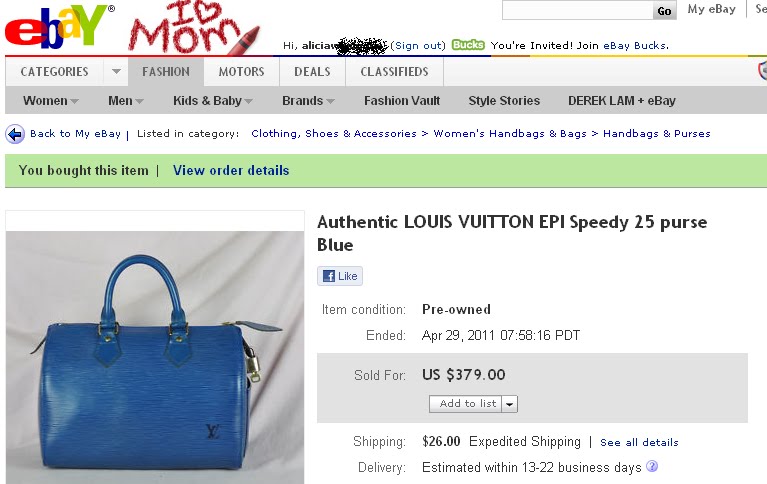Click the Go search button
This screenshot has height=484, width=767.
[x=664, y=11]
